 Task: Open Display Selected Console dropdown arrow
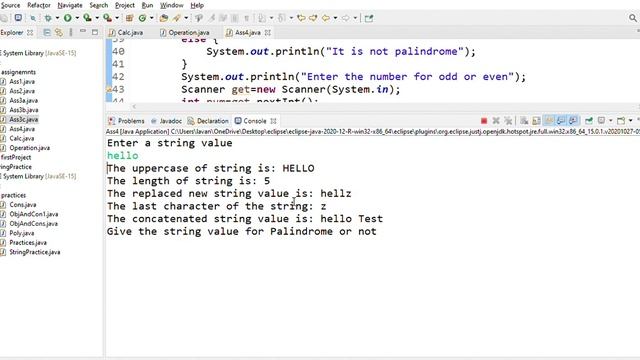click(611, 121)
